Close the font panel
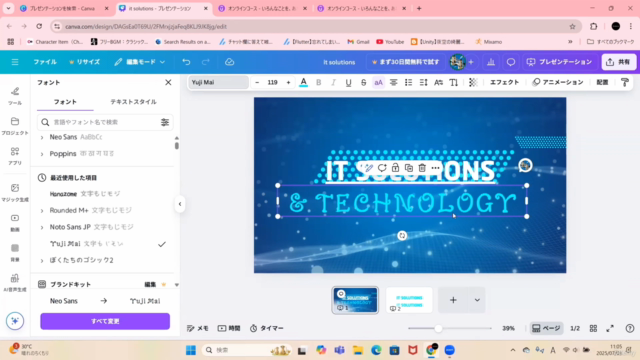This screenshot has height=360, width=640. pyautogui.click(x=168, y=82)
